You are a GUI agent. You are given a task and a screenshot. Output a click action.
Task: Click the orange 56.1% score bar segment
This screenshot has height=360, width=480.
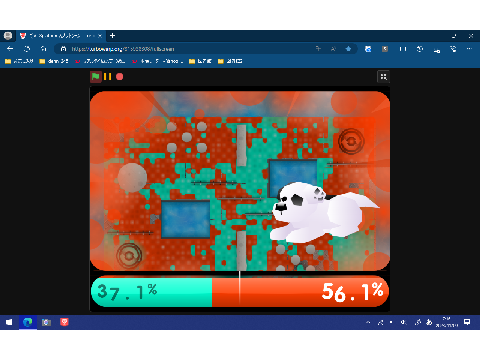pyautogui.click(x=300, y=292)
